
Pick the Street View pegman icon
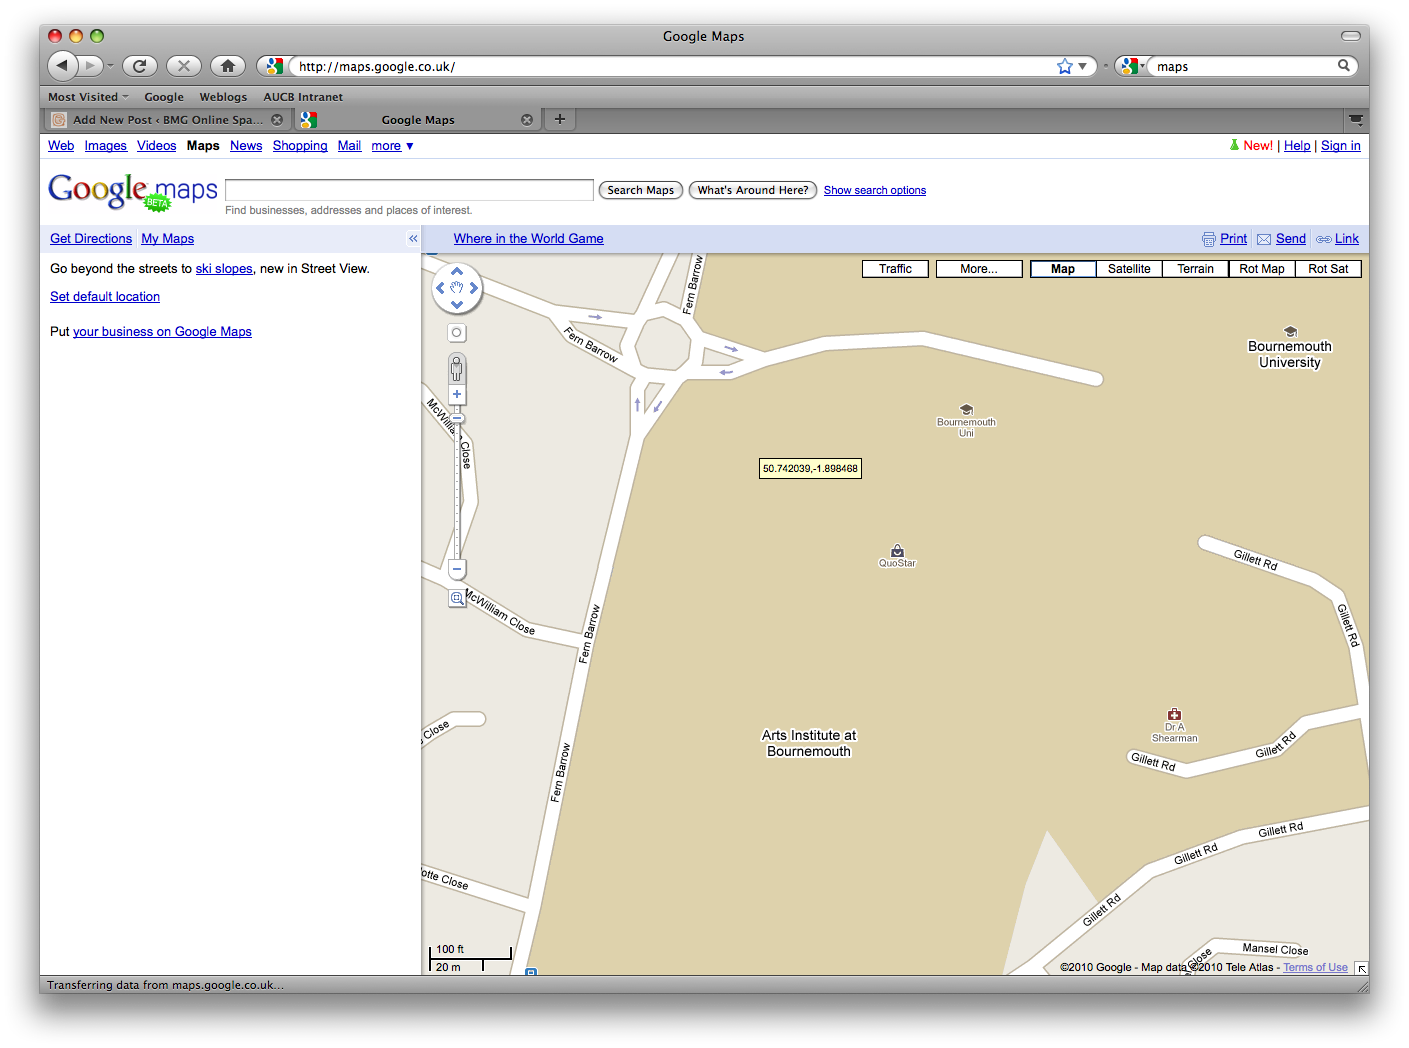point(457,368)
